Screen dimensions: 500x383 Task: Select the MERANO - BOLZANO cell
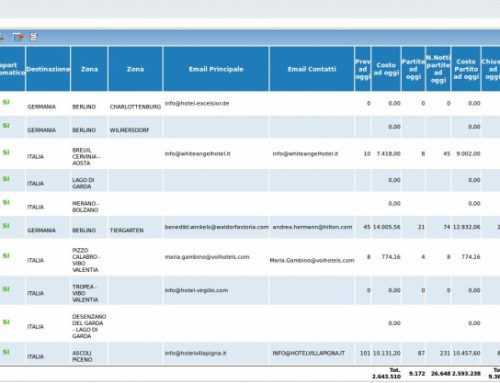[85, 207]
